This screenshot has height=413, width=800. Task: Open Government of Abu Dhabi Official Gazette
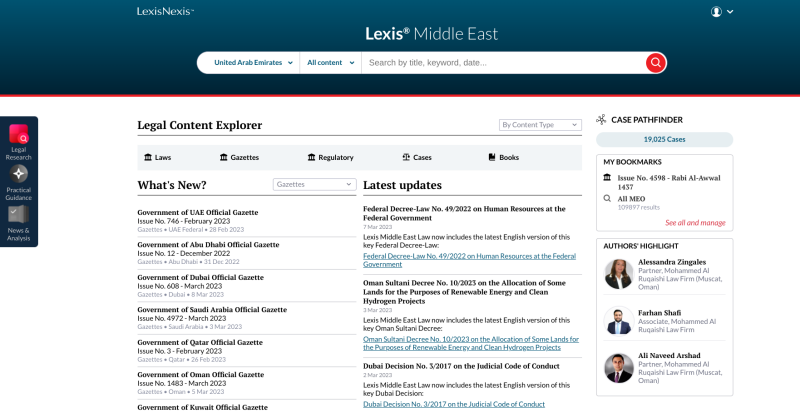pos(208,245)
